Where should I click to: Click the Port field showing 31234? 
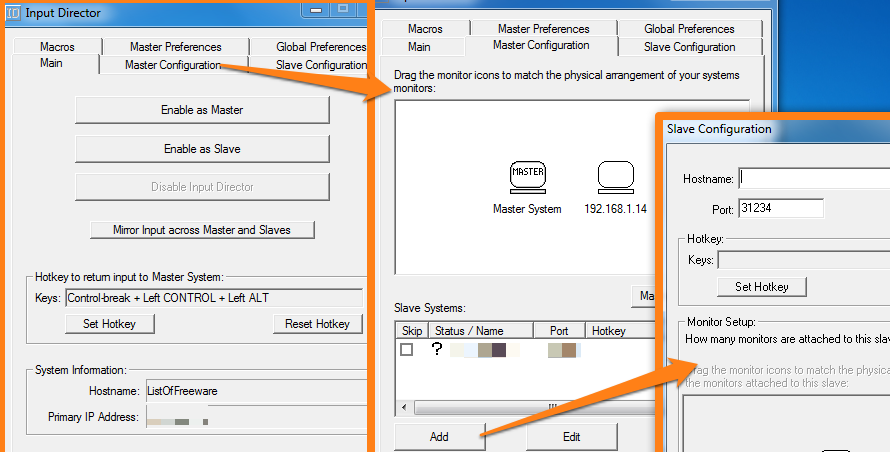(x=781, y=208)
